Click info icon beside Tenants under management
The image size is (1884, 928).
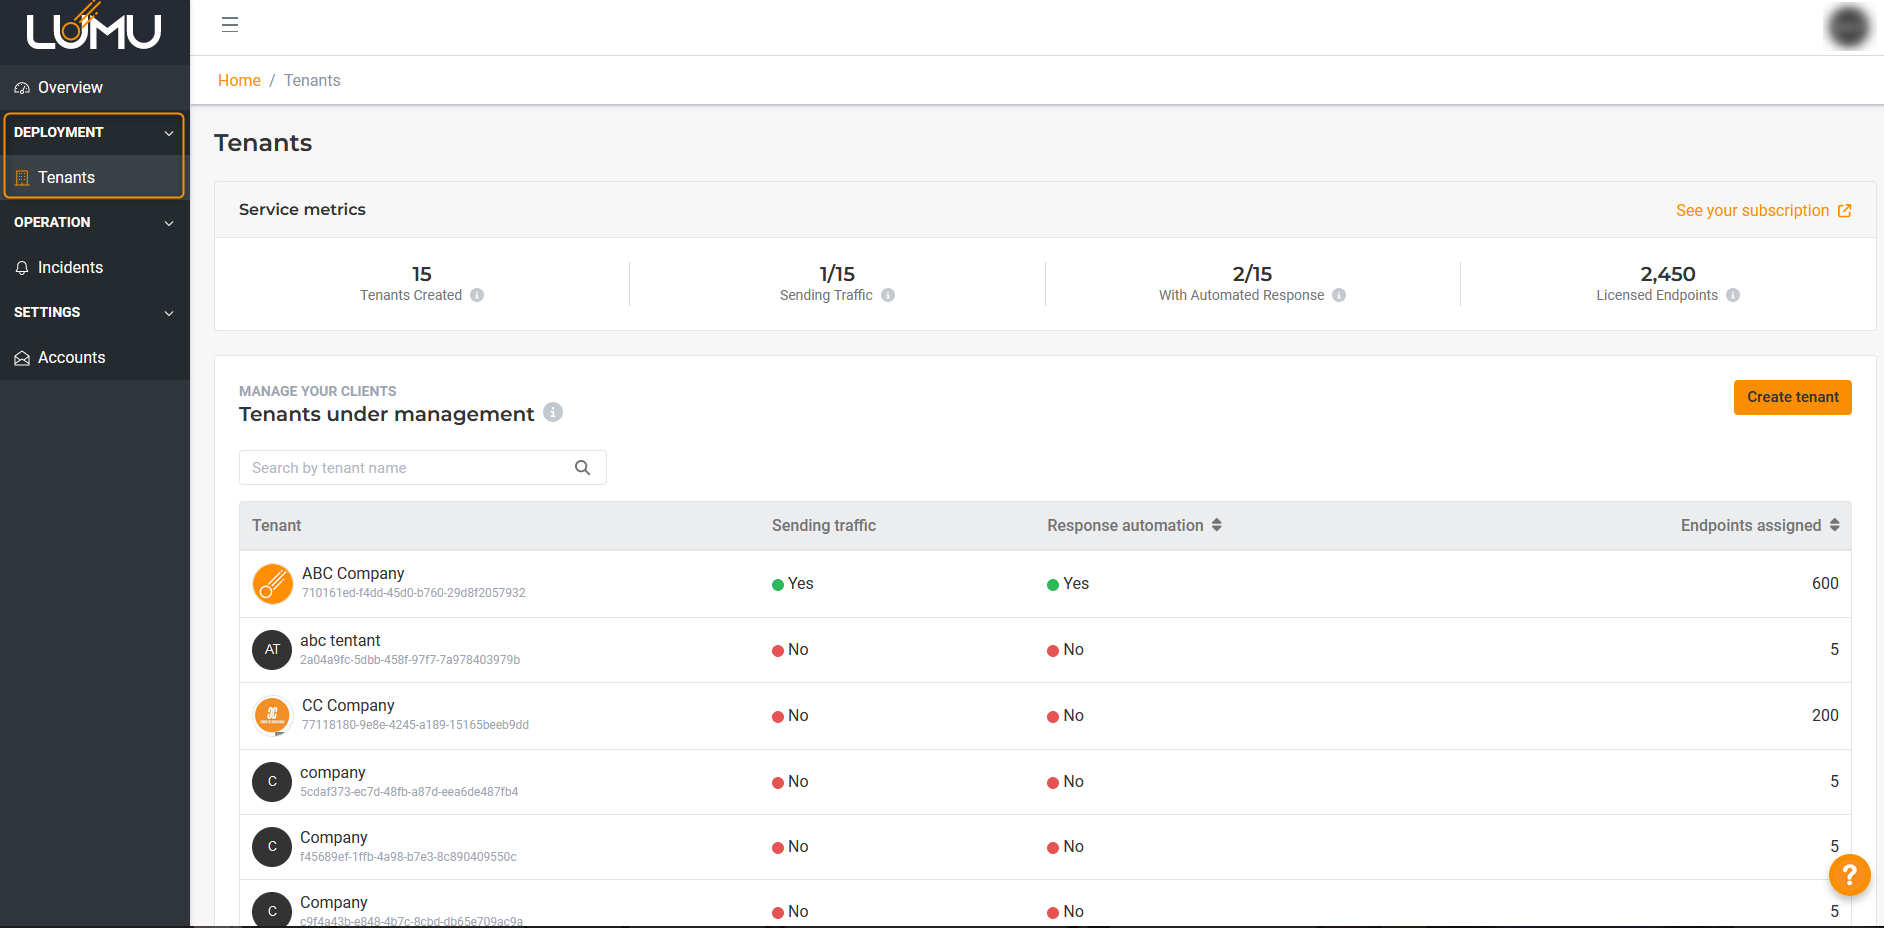coord(553,412)
